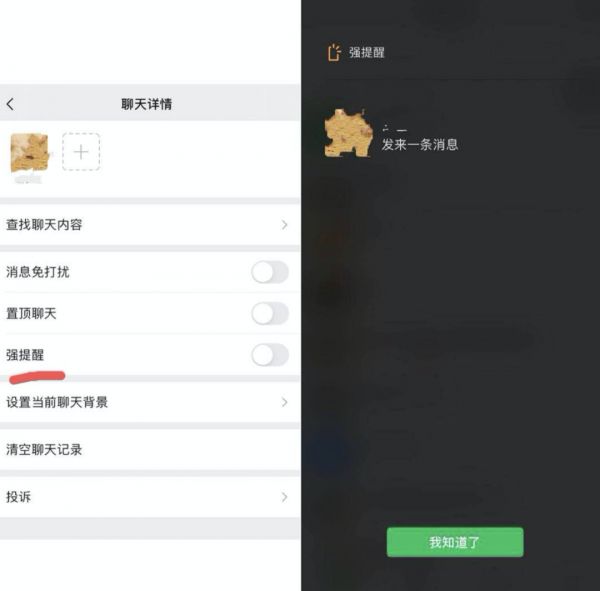This screenshot has height=591, width=600.
Task: Tap the 强提醒 header label on dark screen
Action: point(367,53)
